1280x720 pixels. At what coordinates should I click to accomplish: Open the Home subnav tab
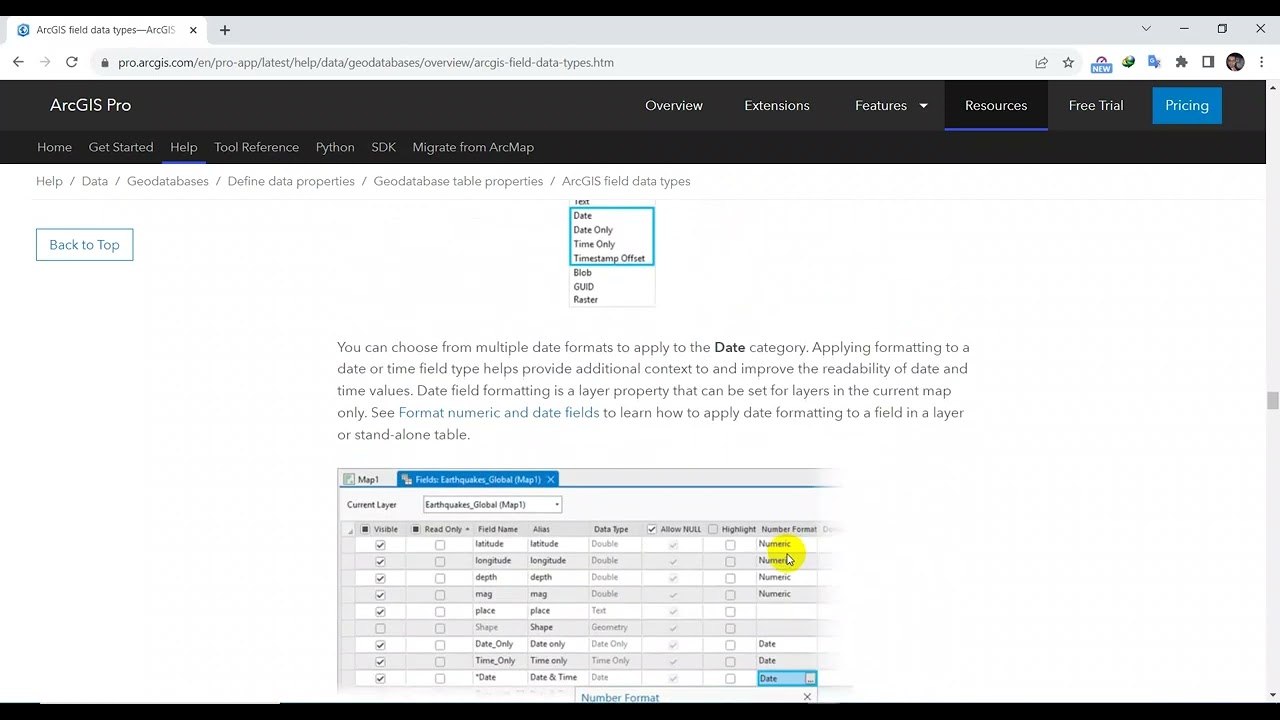point(54,147)
